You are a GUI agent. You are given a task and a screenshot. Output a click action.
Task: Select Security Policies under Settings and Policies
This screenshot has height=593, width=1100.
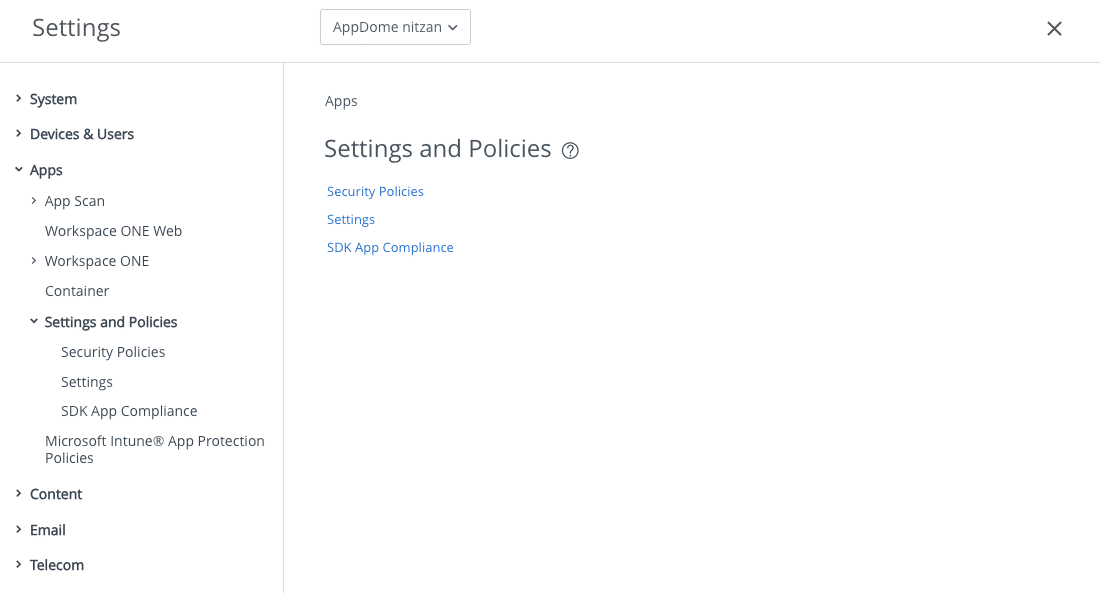point(113,351)
